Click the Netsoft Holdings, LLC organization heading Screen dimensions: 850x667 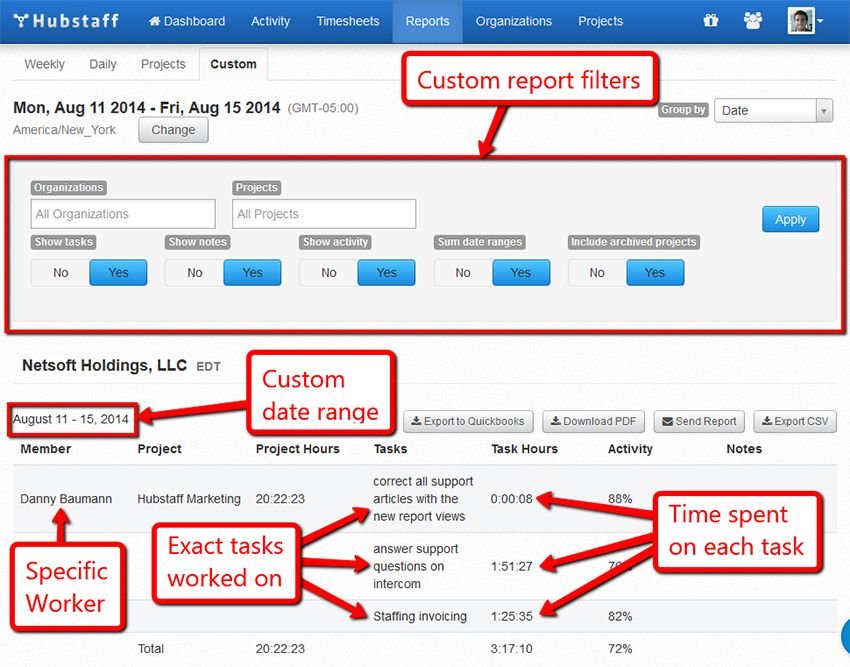click(105, 365)
